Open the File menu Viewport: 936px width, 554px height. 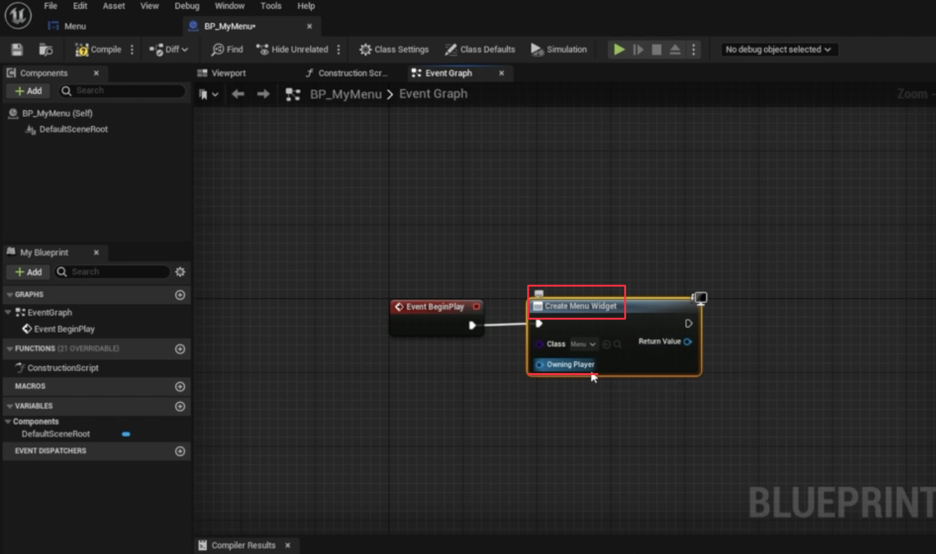(x=51, y=6)
